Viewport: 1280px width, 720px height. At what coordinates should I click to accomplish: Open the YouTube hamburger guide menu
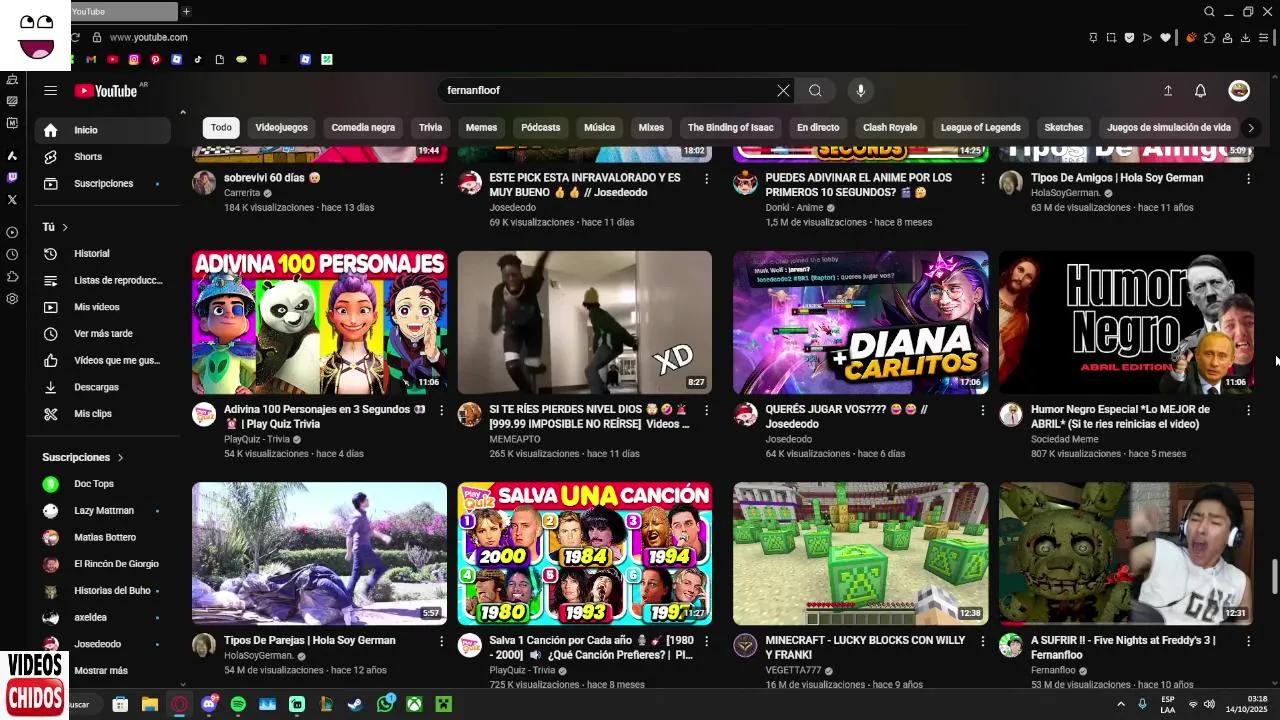[x=50, y=90]
